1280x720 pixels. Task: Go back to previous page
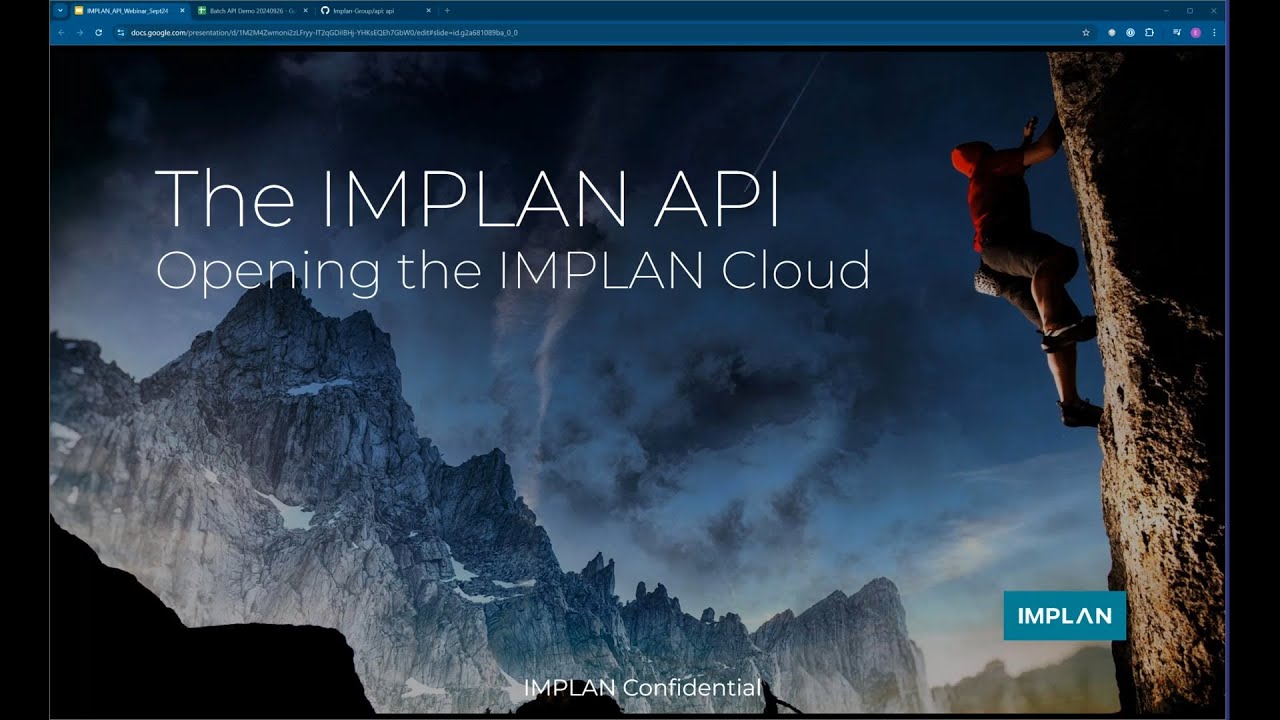[x=61, y=32]
